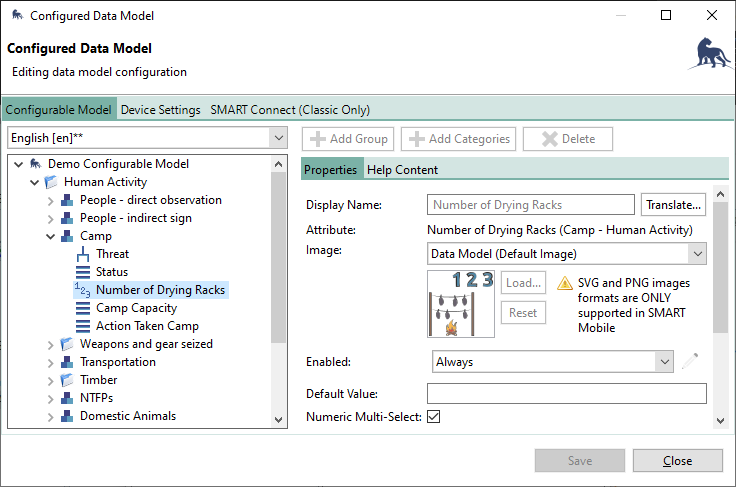Uncheck the Numeric Multi-Select checkbox

point(434,416)
